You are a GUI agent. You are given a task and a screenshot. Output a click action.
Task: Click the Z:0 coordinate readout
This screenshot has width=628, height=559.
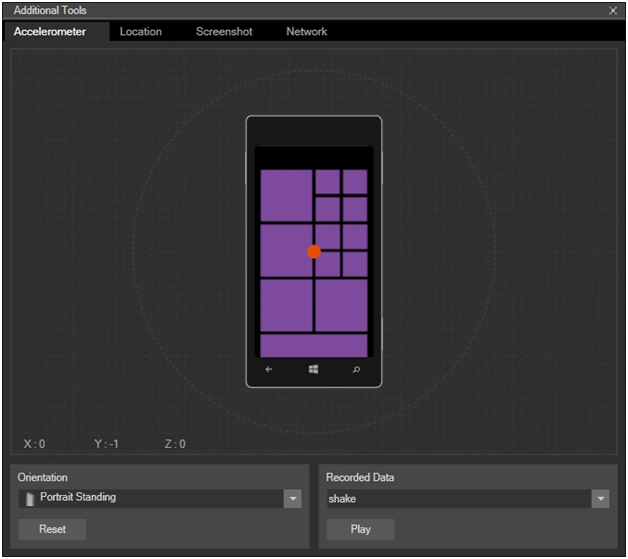(x=175, y=444)
